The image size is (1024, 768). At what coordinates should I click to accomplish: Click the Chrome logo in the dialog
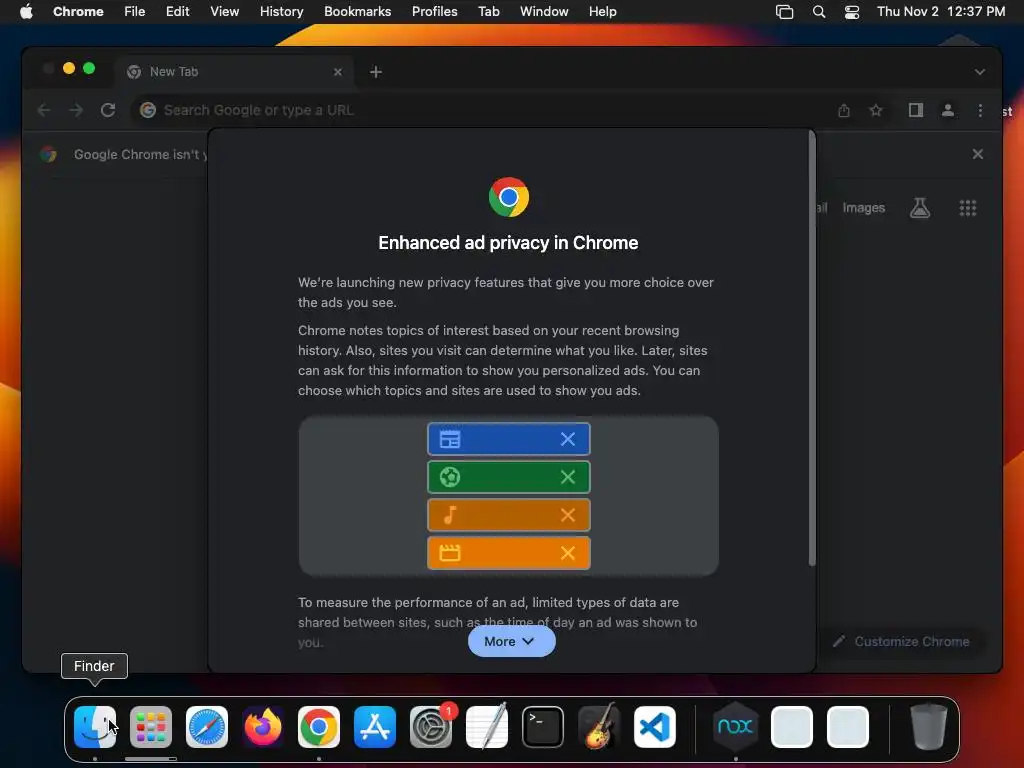(509, 197)
